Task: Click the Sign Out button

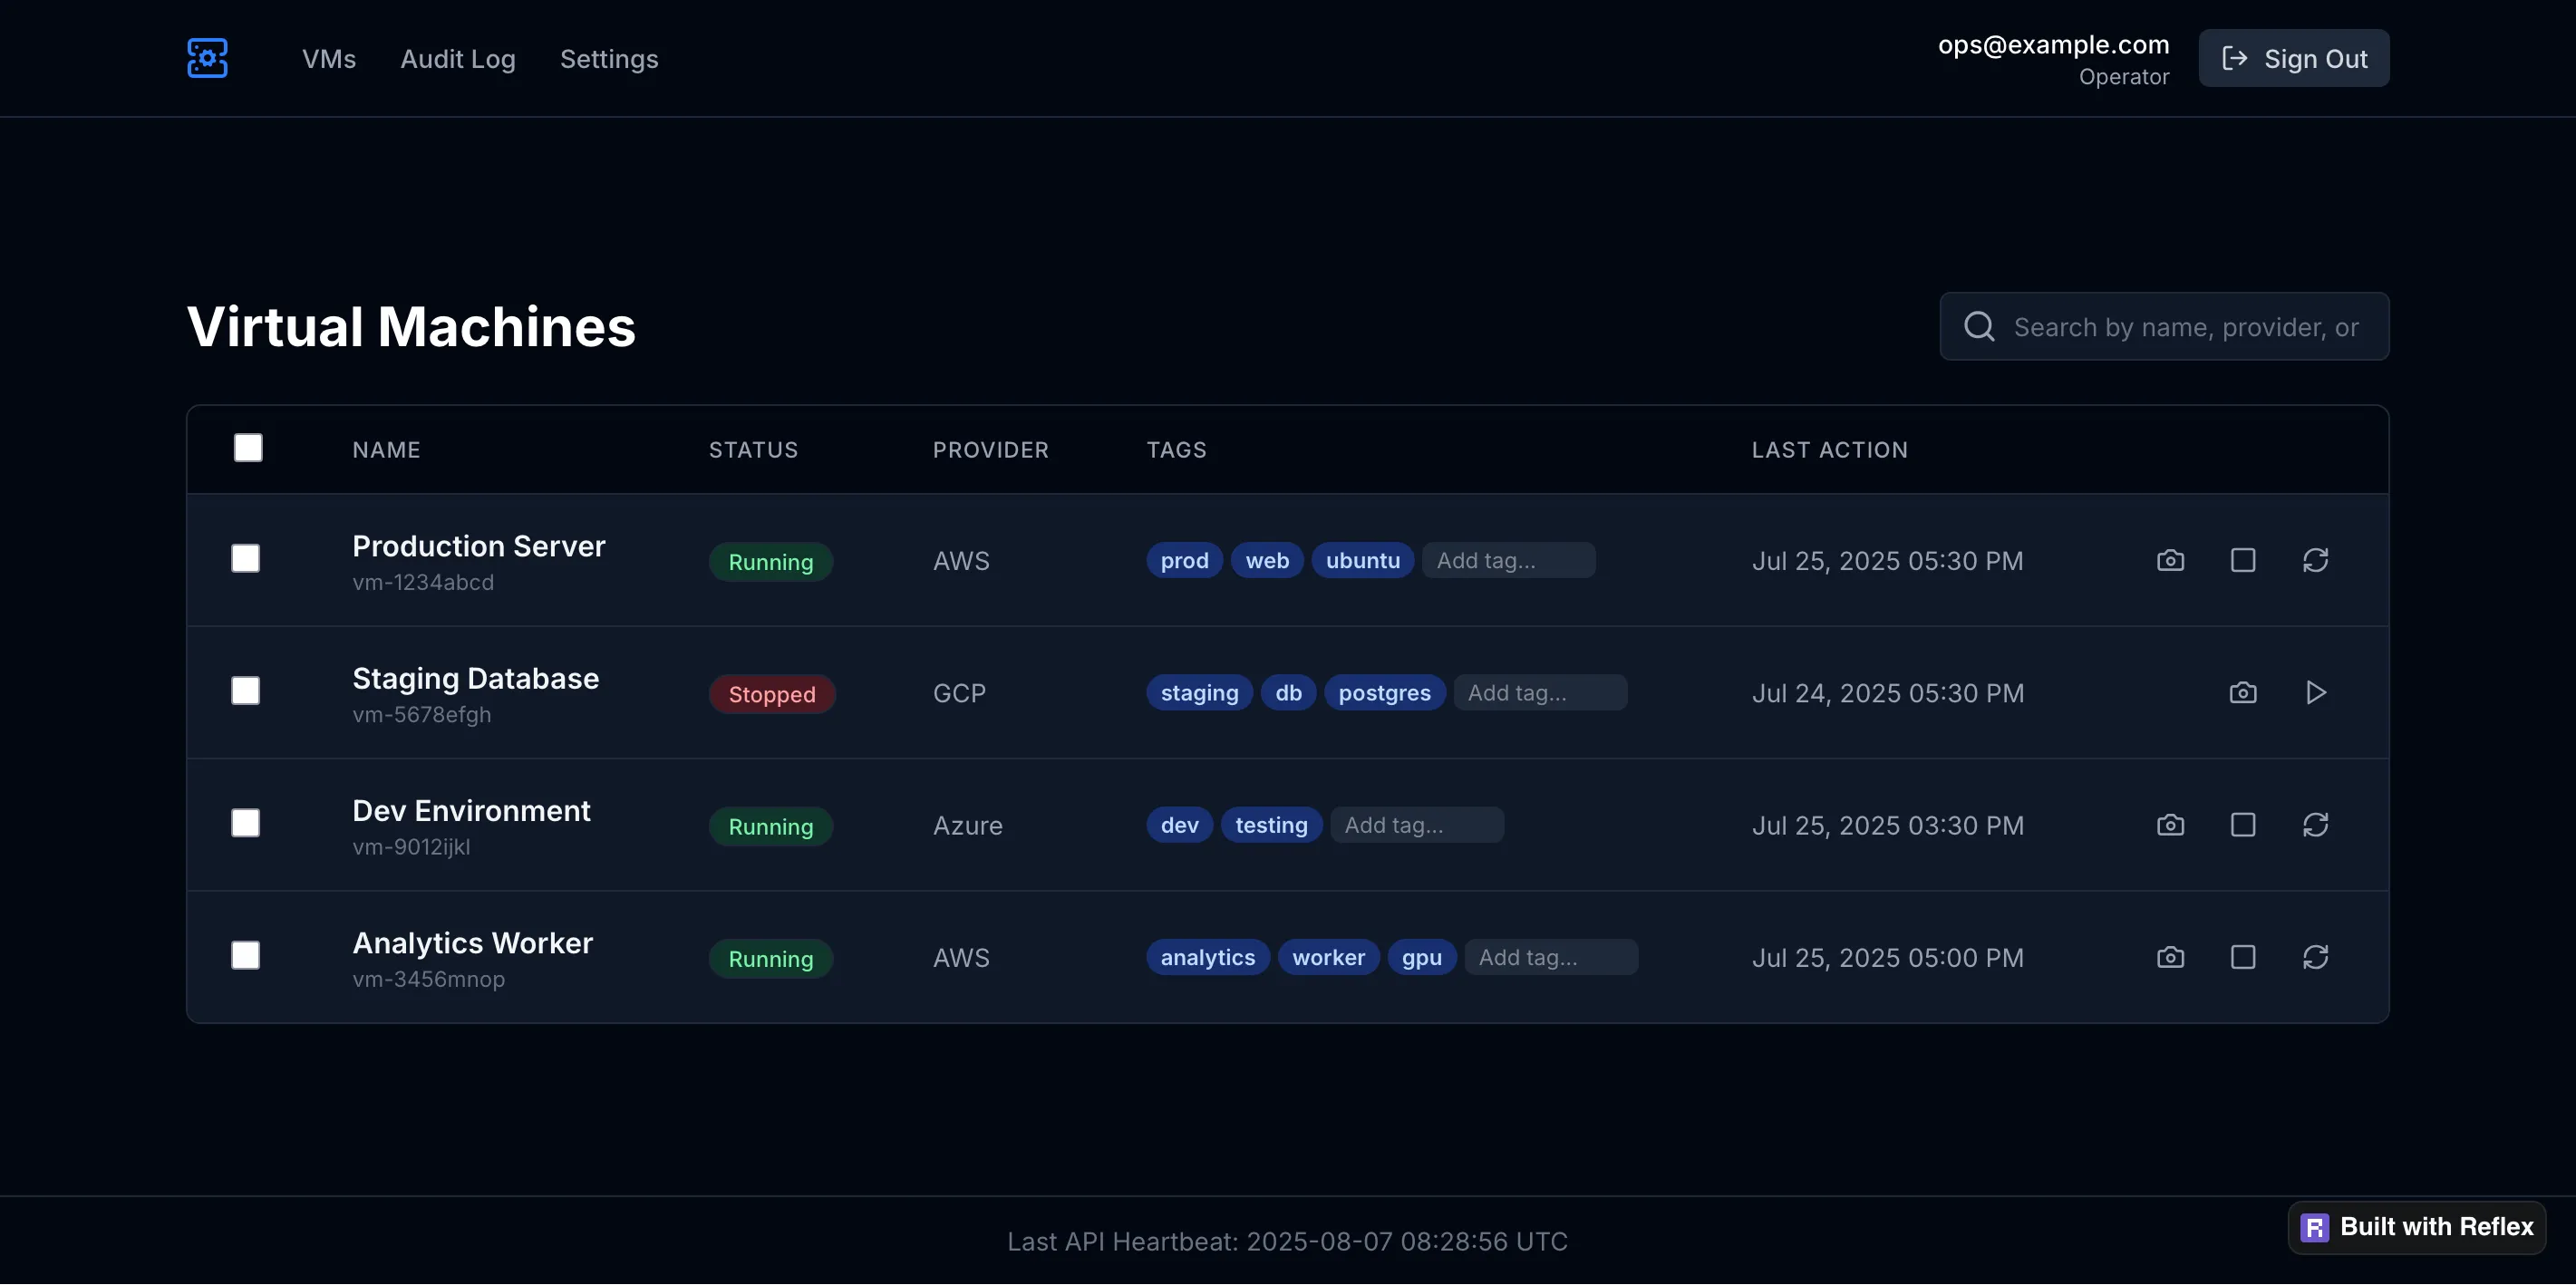Action: pyautogui.click(x=2293, y=58)
